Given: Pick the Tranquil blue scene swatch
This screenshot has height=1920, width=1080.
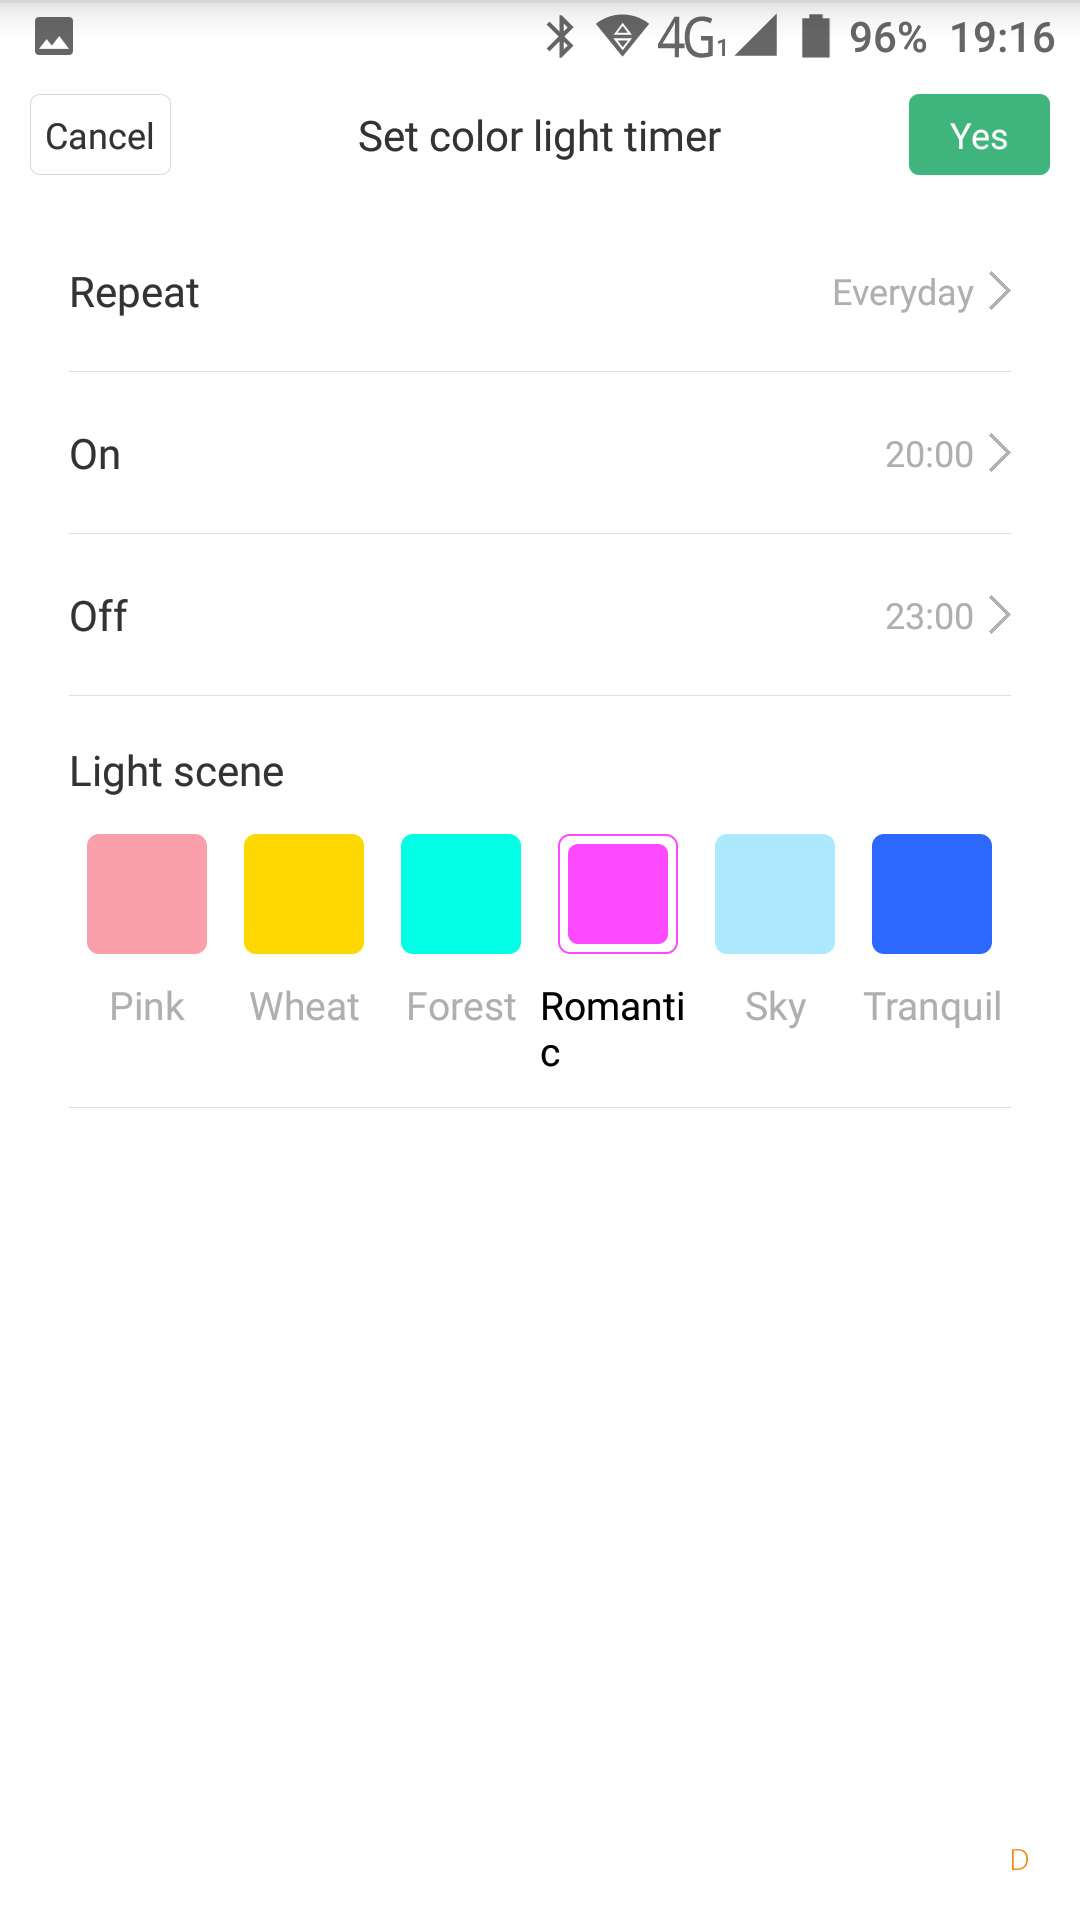Looking at the screenshot, I should pyautogui.click(x=932, y=893).
